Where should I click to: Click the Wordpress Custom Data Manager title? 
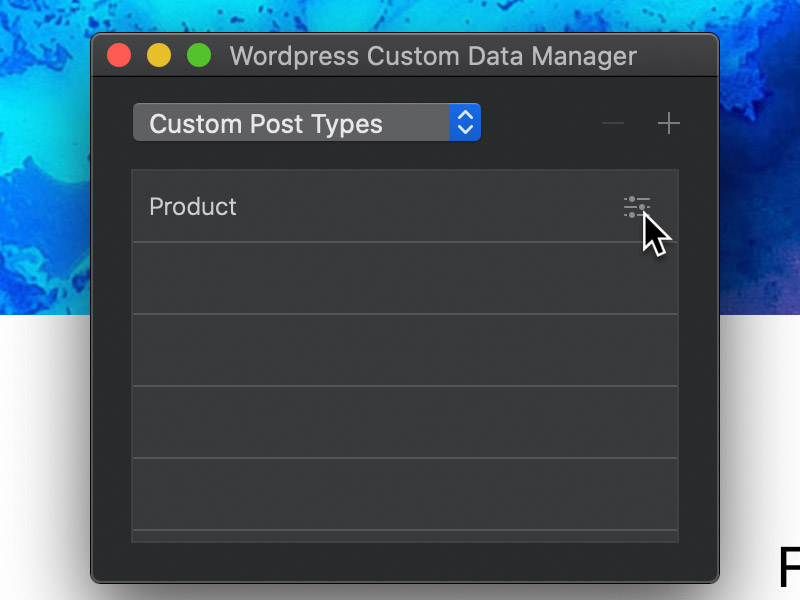pos(432,56)
